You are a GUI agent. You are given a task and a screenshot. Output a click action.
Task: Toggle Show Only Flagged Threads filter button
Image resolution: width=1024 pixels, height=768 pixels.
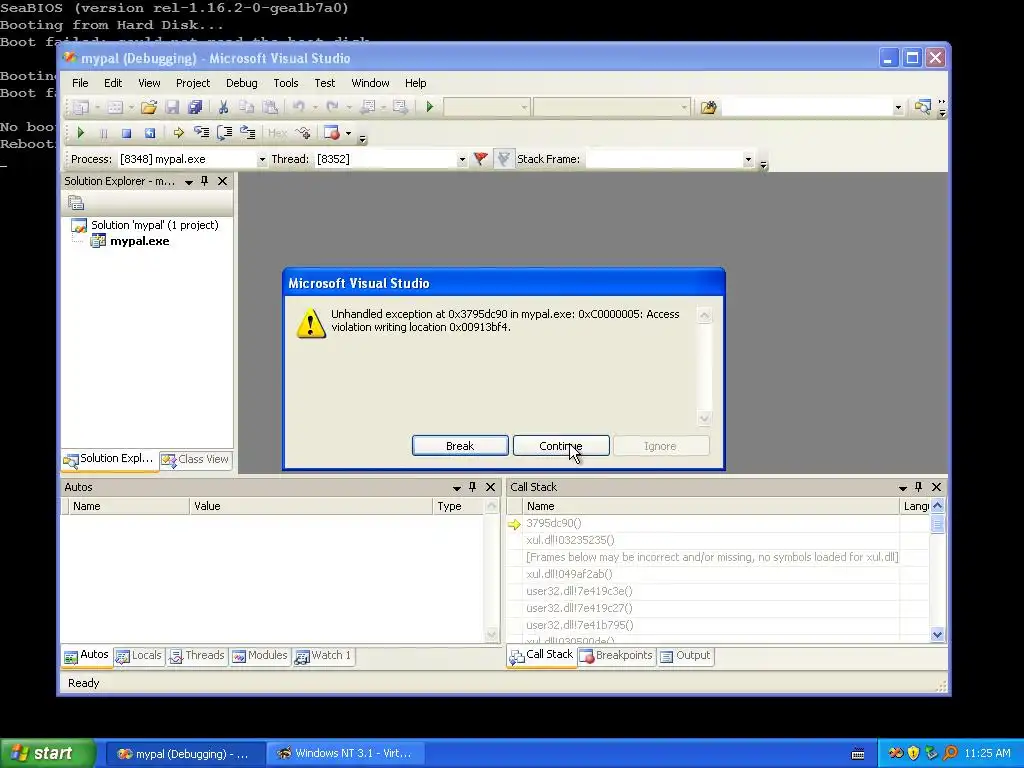(x=503, y=159)
